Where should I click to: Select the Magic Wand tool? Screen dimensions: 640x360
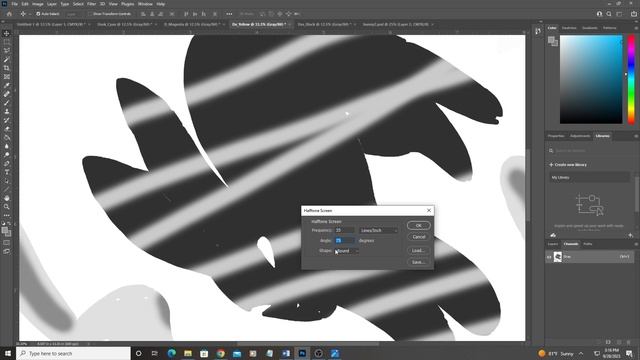click(x=7, y=60)
